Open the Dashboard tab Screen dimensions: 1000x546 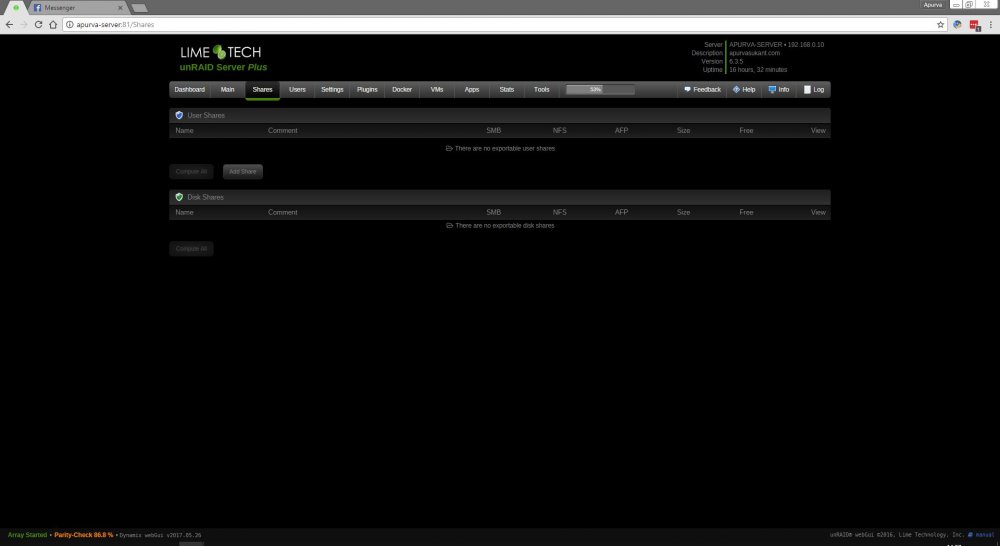click(189, 90)
